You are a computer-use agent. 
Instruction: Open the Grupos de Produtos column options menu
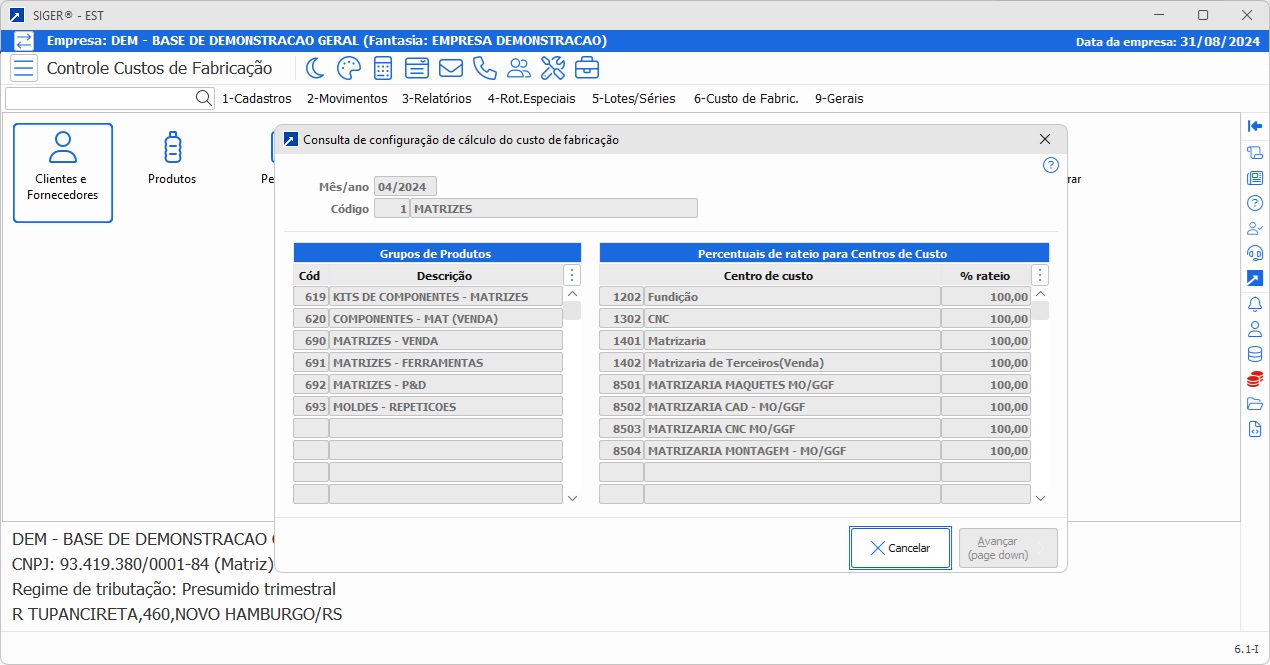[571, 274]
